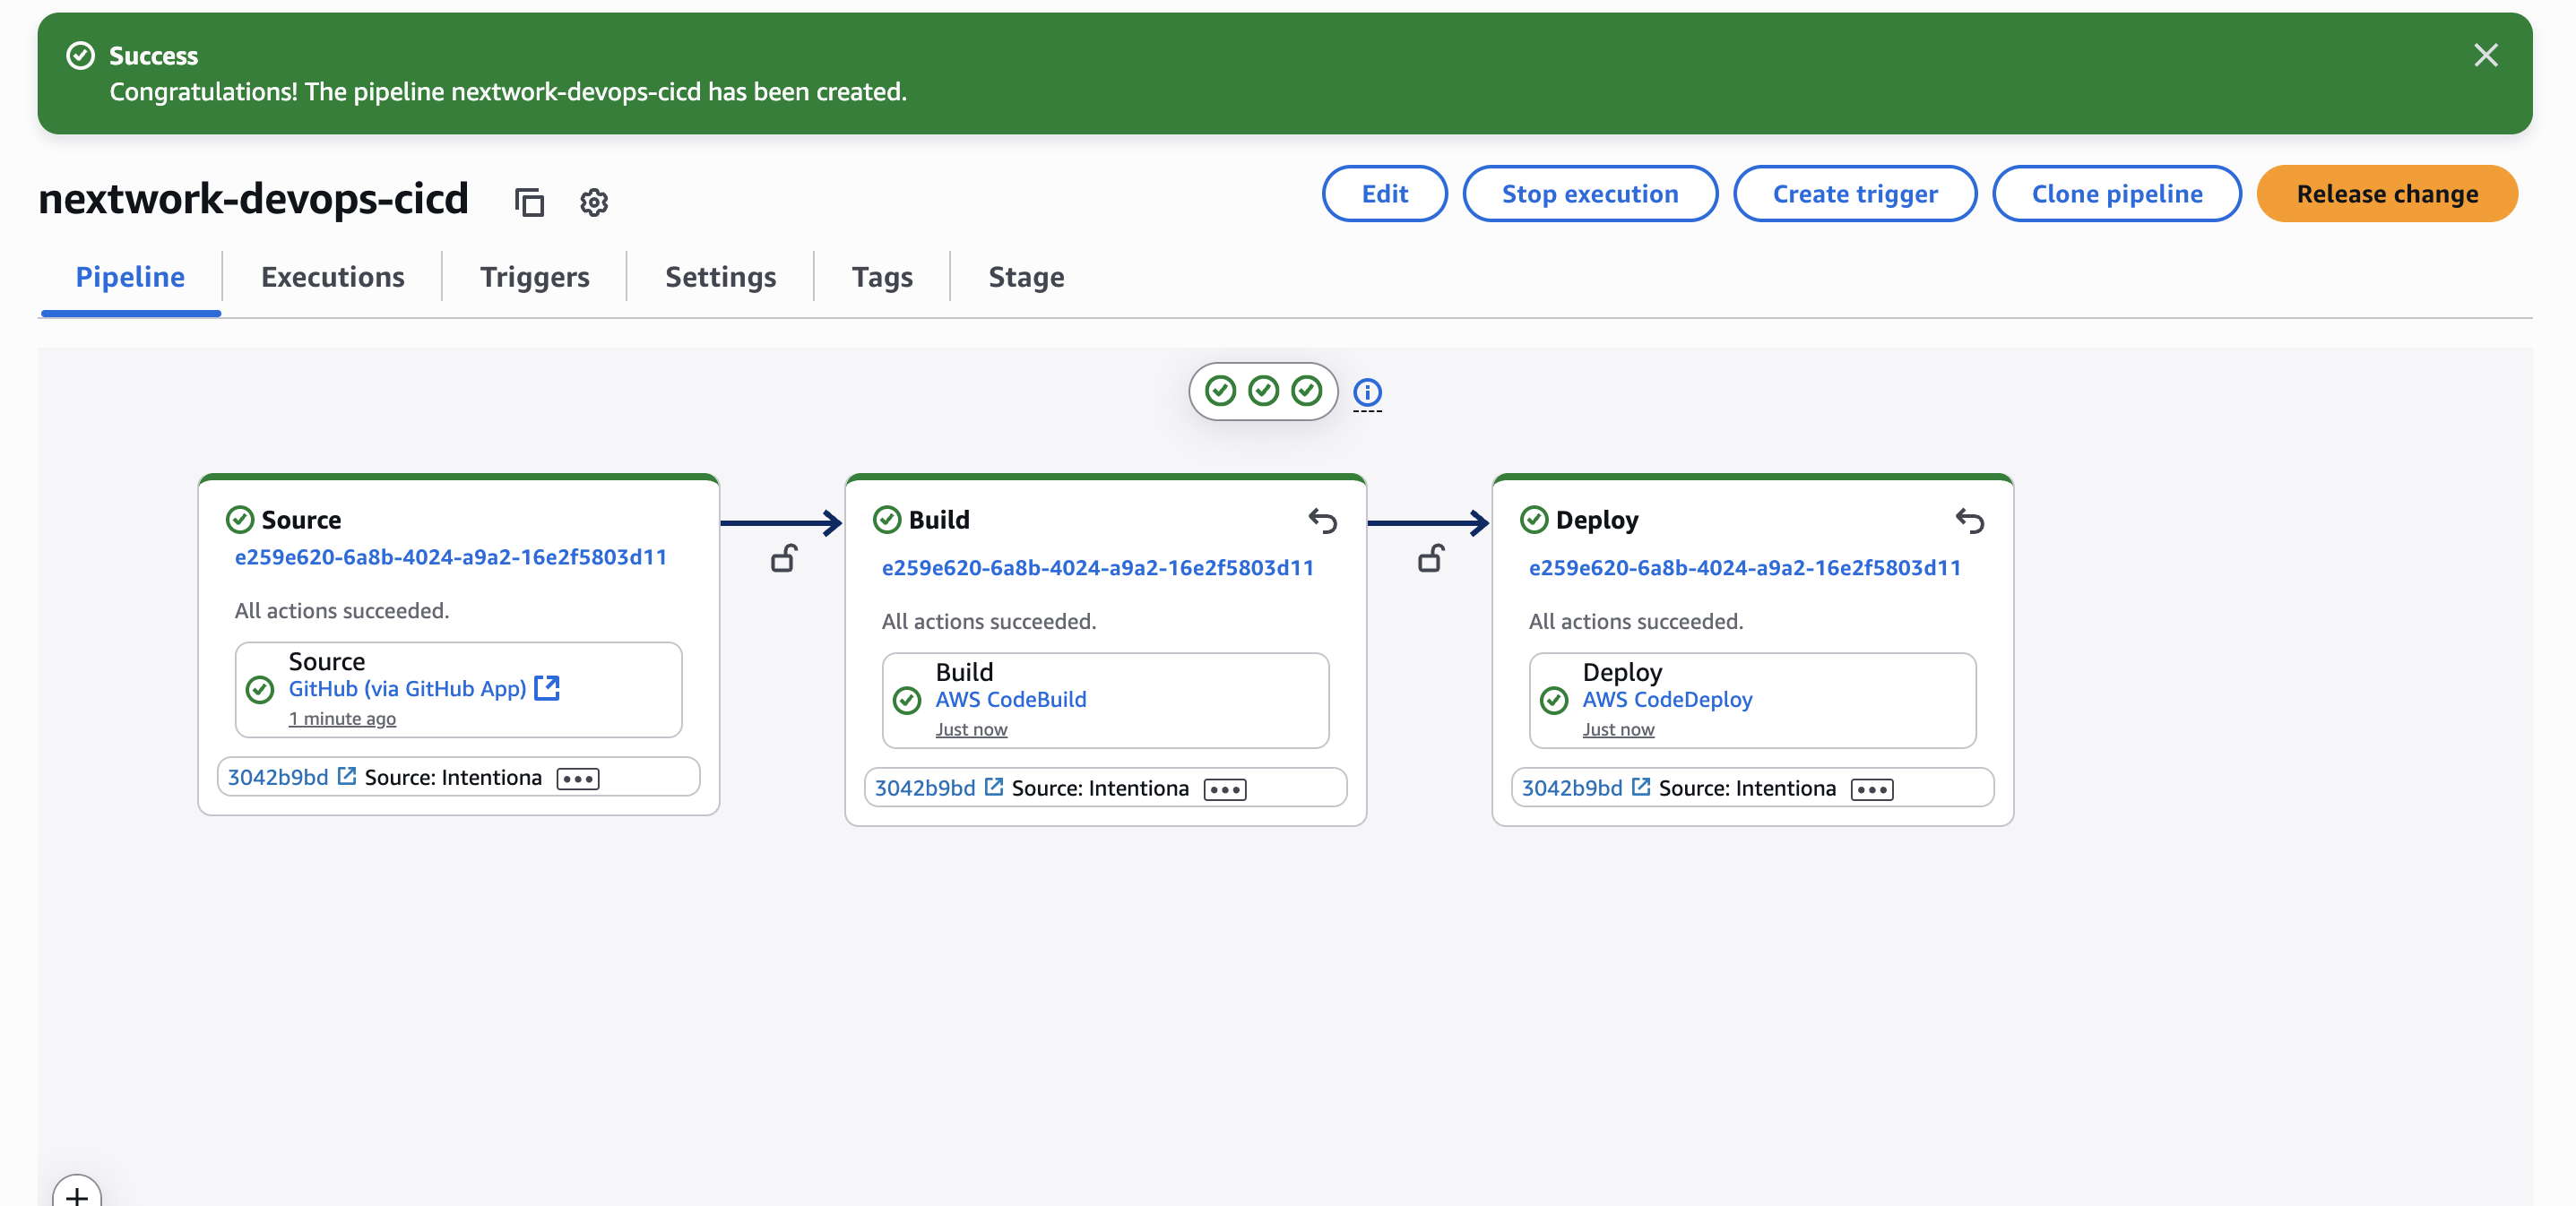Click the info icon beside the status pills
The width and height of the screenshot is (2576, 1206).
pos(1367,392)
